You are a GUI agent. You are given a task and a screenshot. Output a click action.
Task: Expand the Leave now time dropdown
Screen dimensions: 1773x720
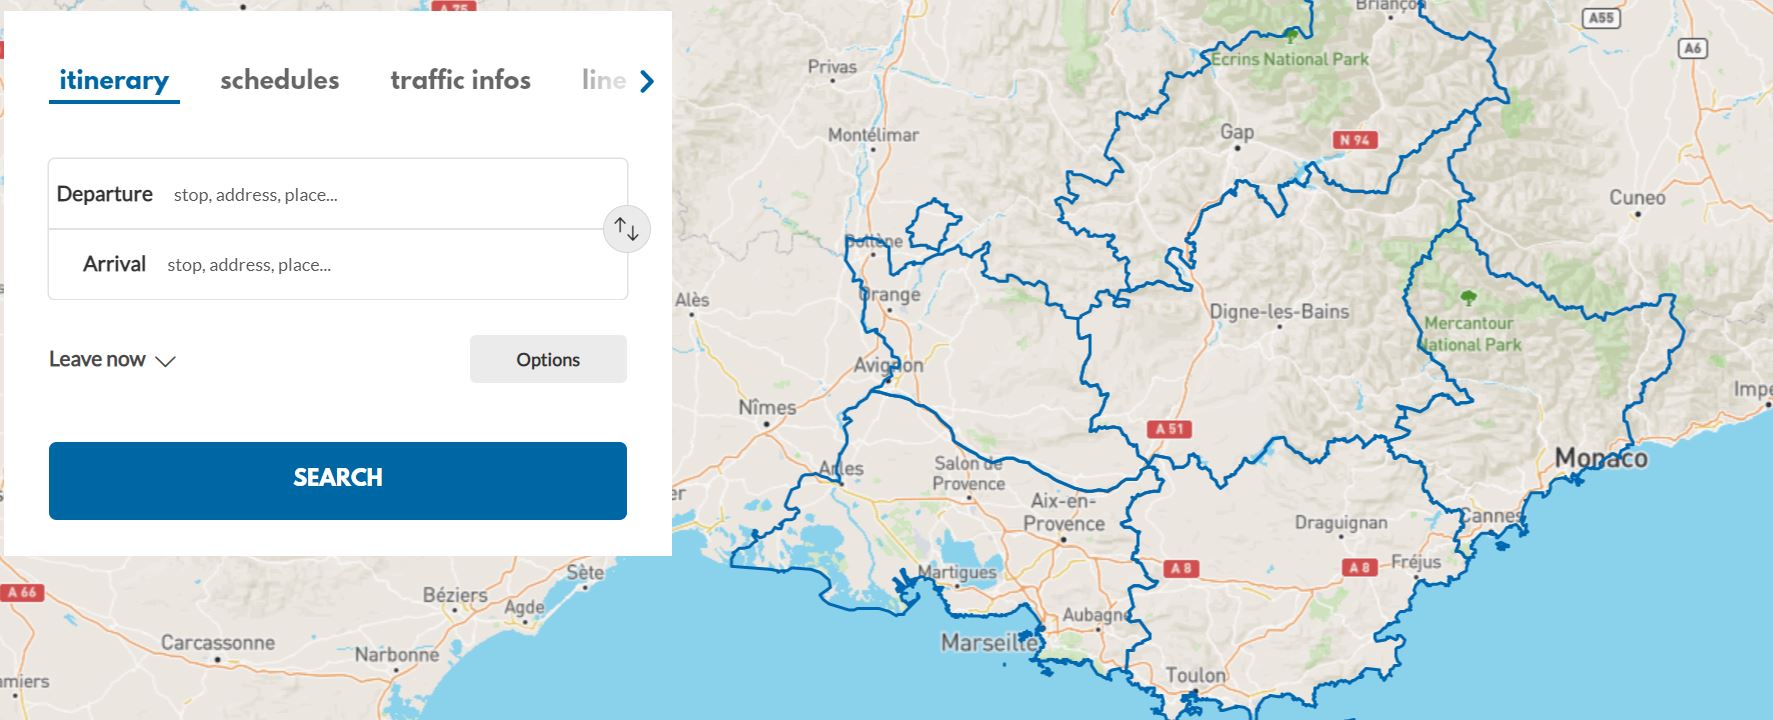coord(112,360)
